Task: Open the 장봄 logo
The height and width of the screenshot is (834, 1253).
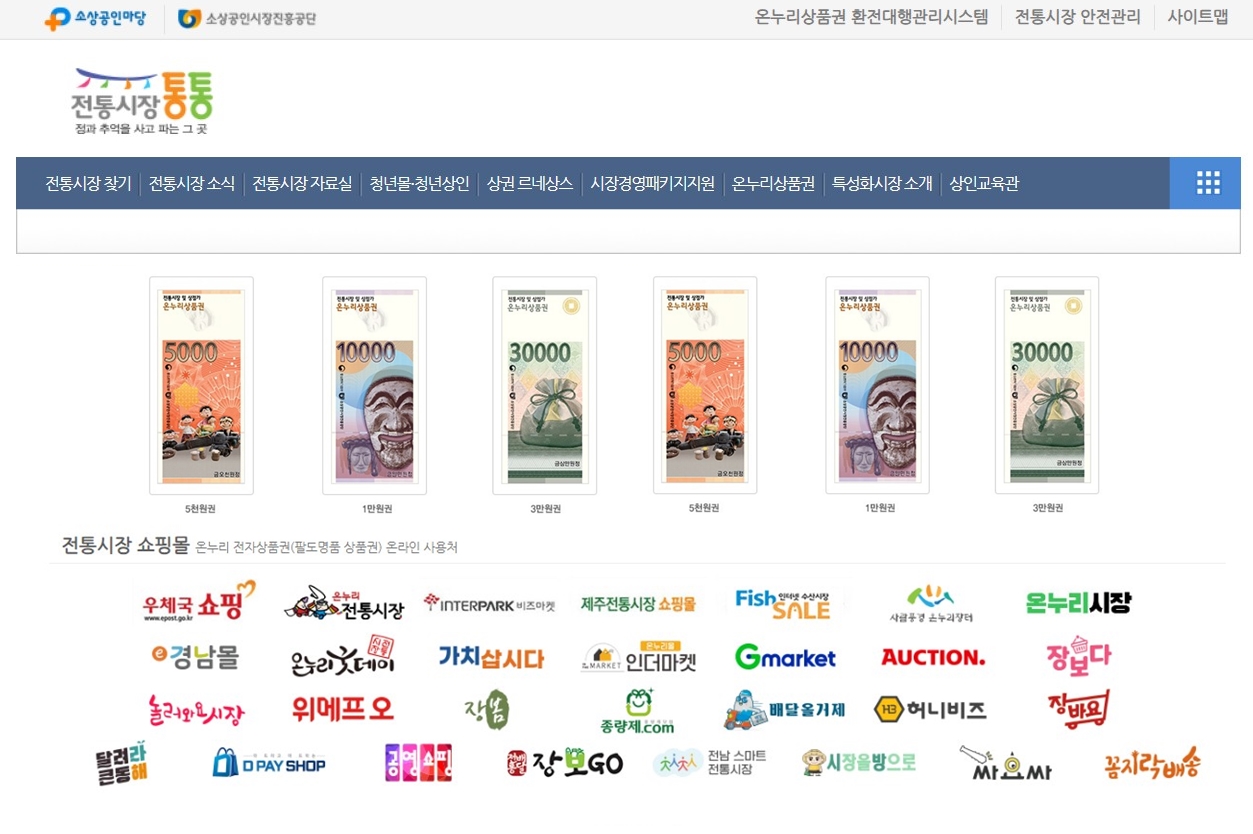Action: (x=487, y=709)
